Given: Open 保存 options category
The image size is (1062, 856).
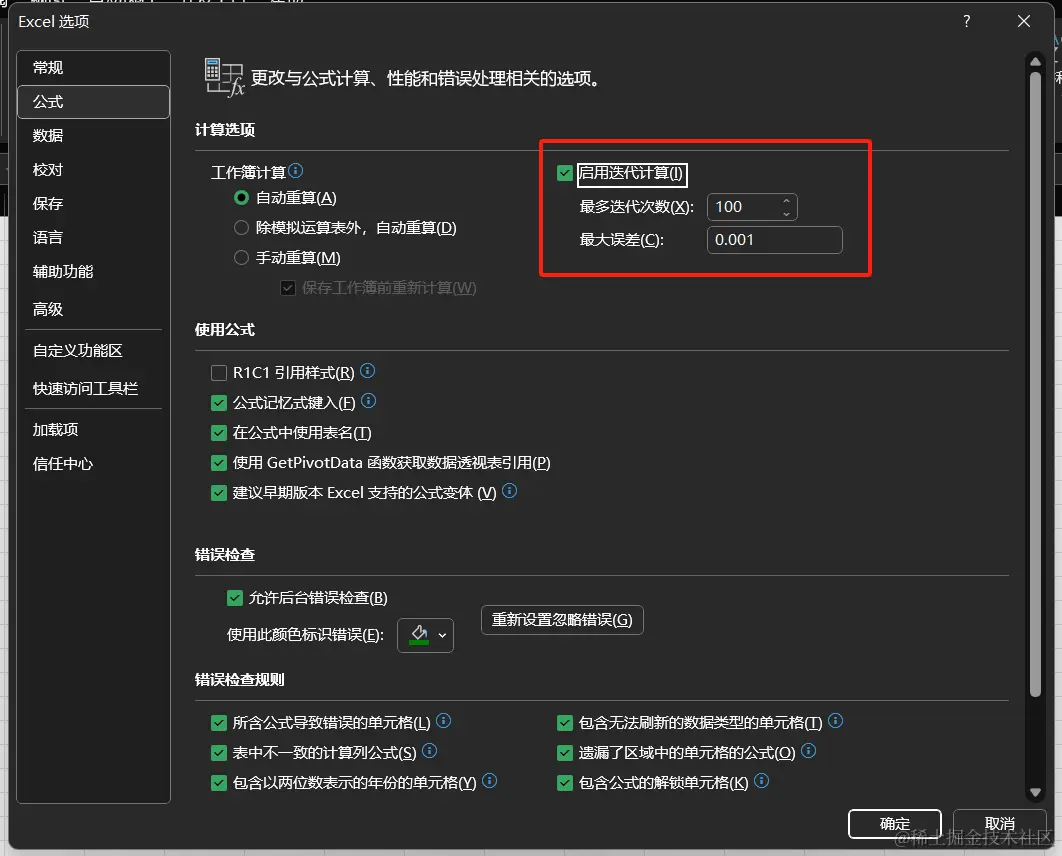Looking at the screenshot, I should pos(93,203).
